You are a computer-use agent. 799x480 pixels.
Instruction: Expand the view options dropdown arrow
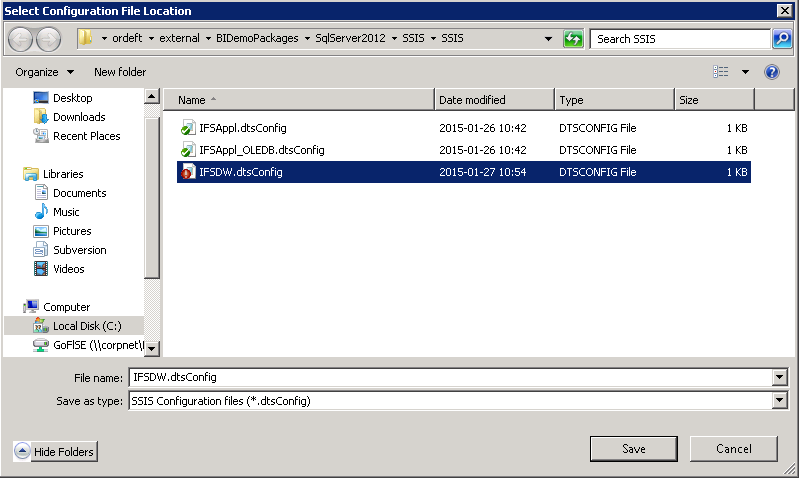point(745,72)
